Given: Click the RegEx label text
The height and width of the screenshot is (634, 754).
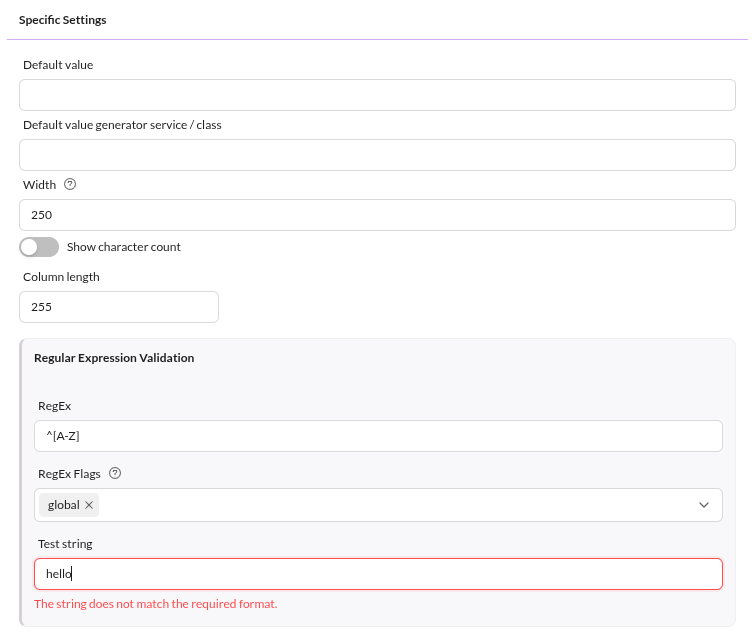Looking at the screenshot, I should [x=54, y=406].
